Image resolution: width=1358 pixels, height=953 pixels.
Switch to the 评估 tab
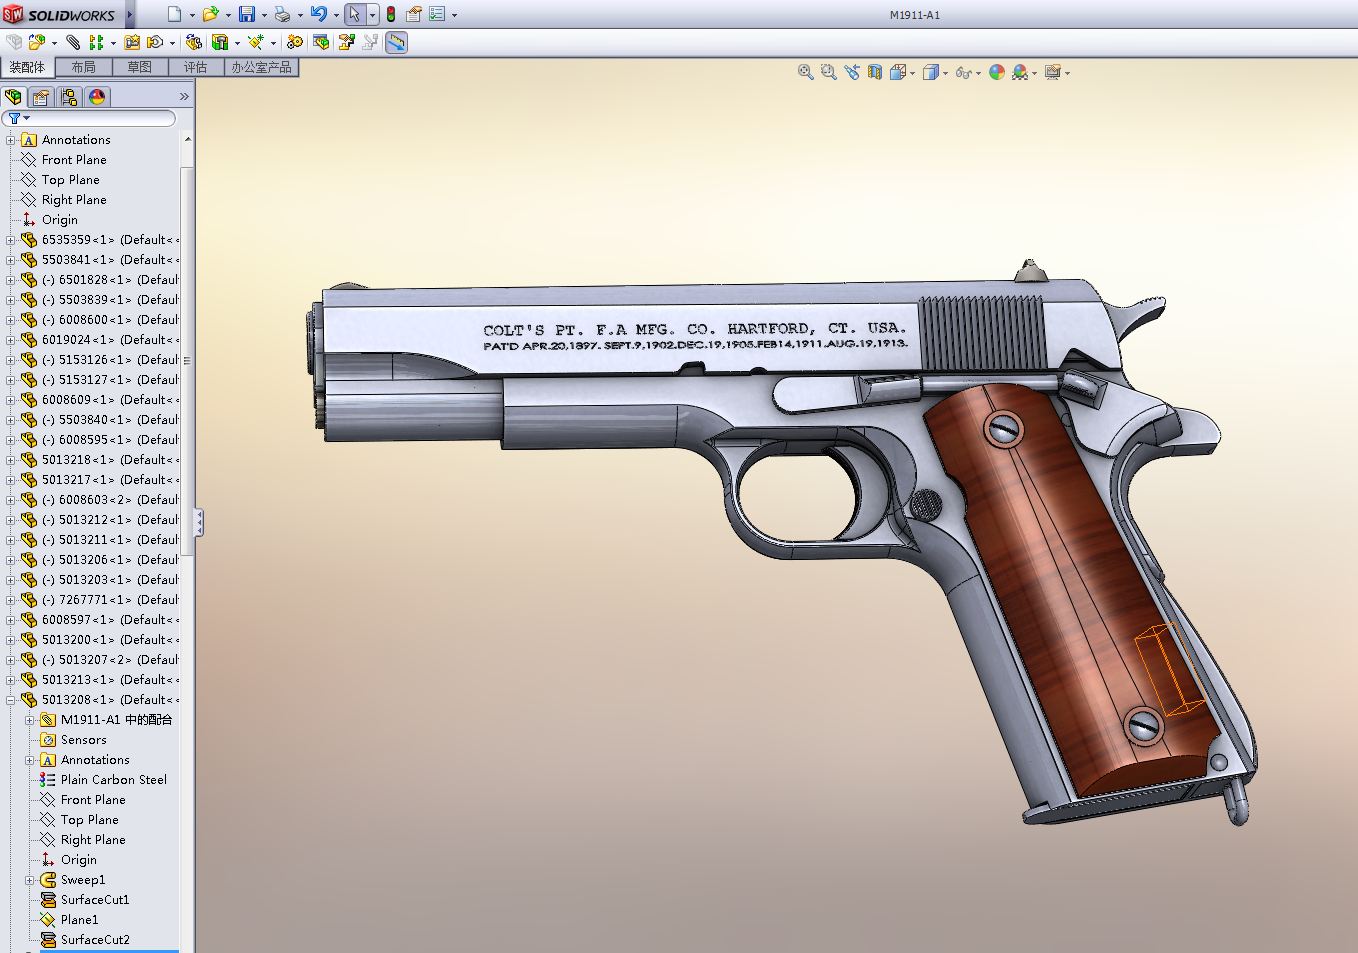tap(195, 67)
